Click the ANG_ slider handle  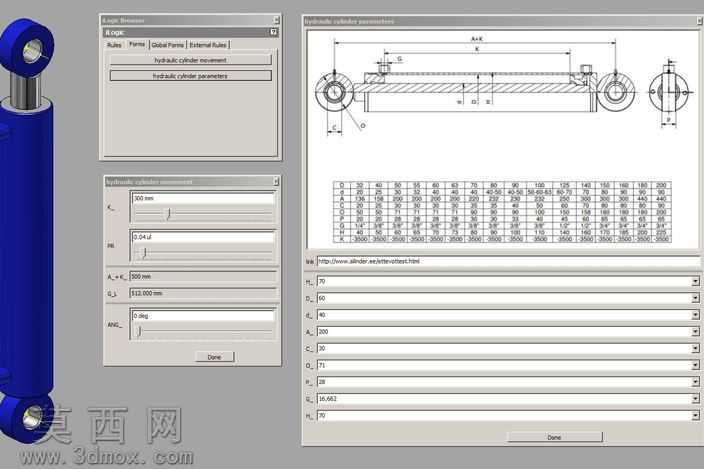pos(139,332)
